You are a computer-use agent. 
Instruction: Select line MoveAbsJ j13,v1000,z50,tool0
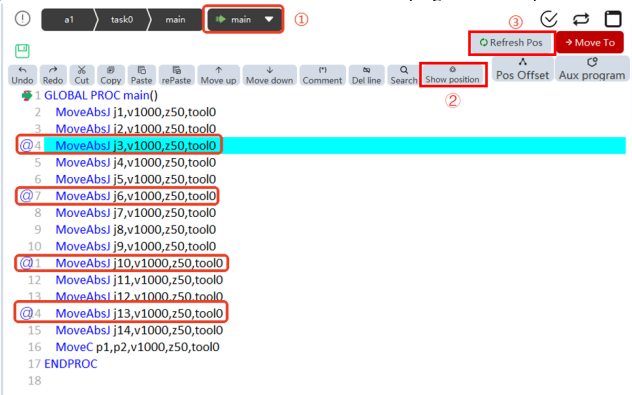tap(139, 314)
